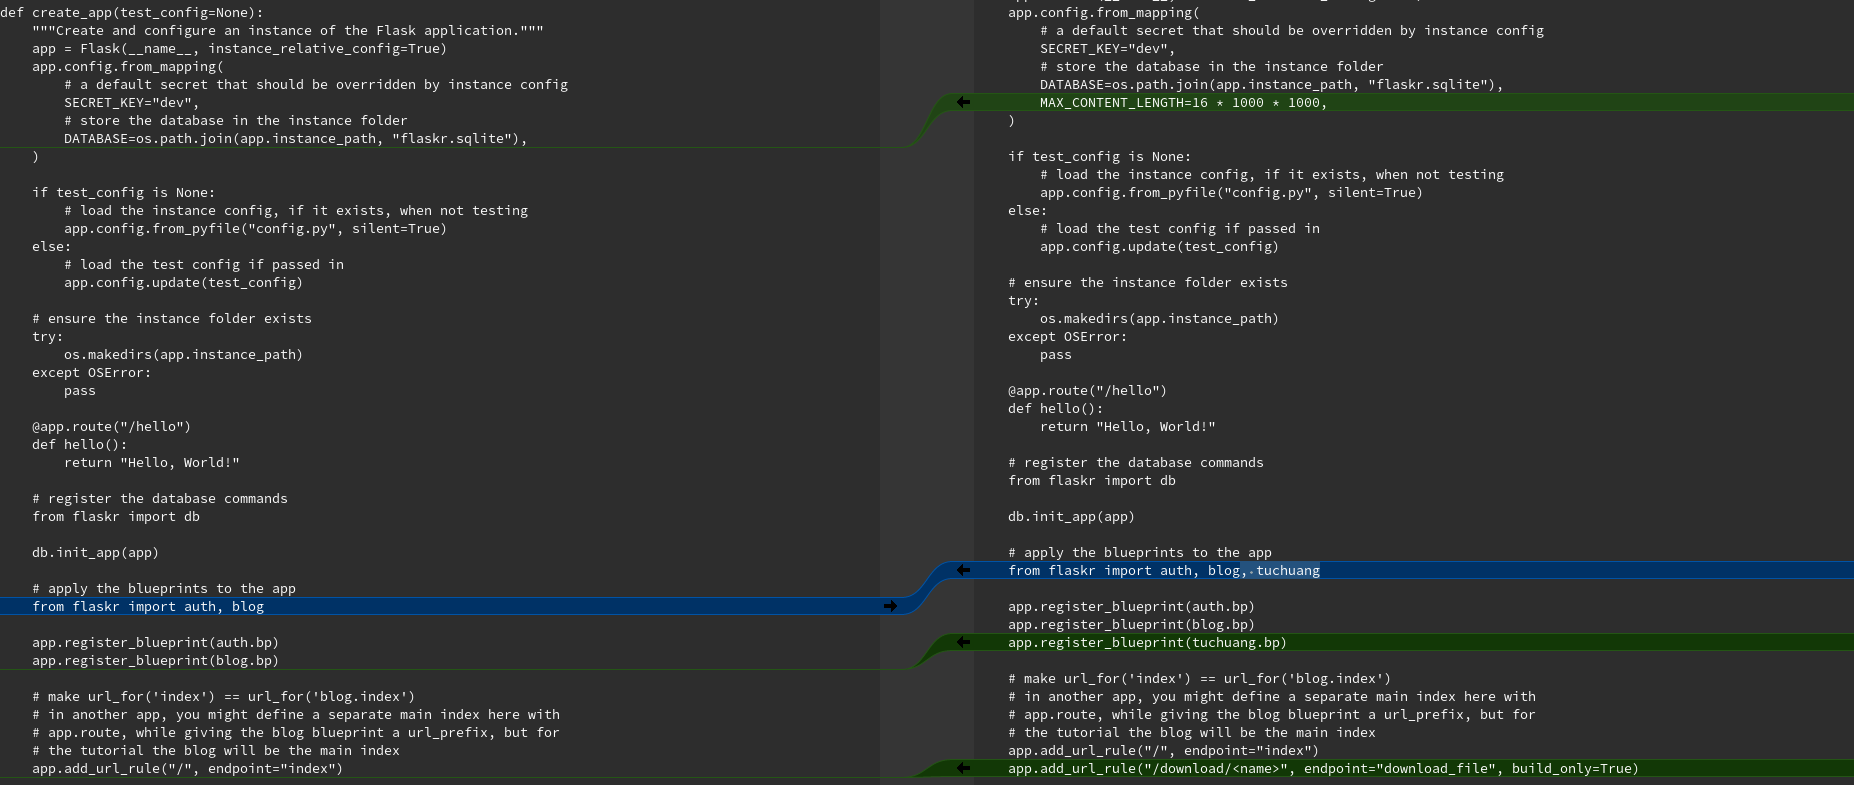Click the arrow next to the download_file url rule line
This screenshot has width=1854, height=785.
point(963,768)
